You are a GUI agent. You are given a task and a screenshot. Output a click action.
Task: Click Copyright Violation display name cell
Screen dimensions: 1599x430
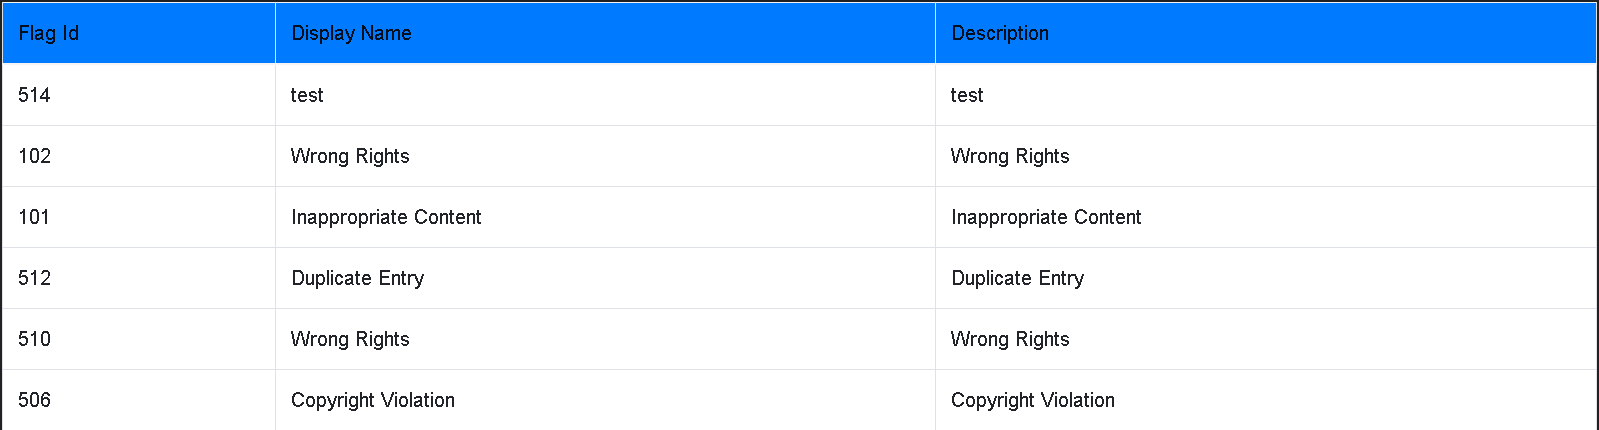[605, 400]
